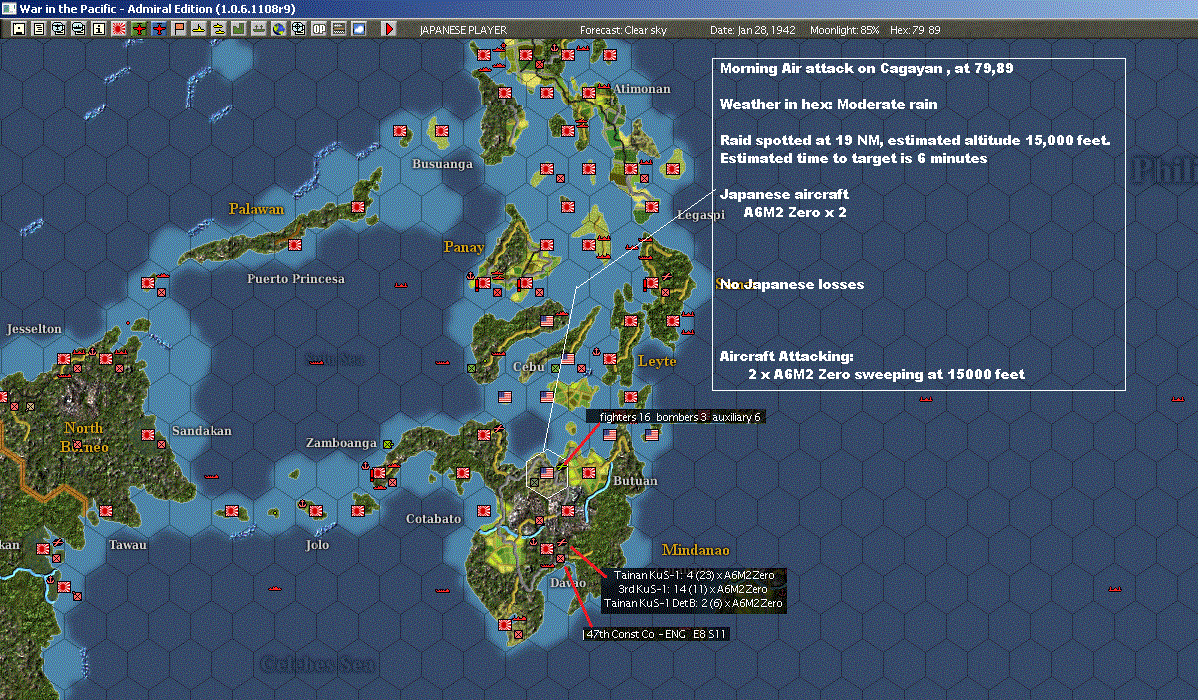
Task: Click the Leyte island name label
Action: tap(657, 361)
